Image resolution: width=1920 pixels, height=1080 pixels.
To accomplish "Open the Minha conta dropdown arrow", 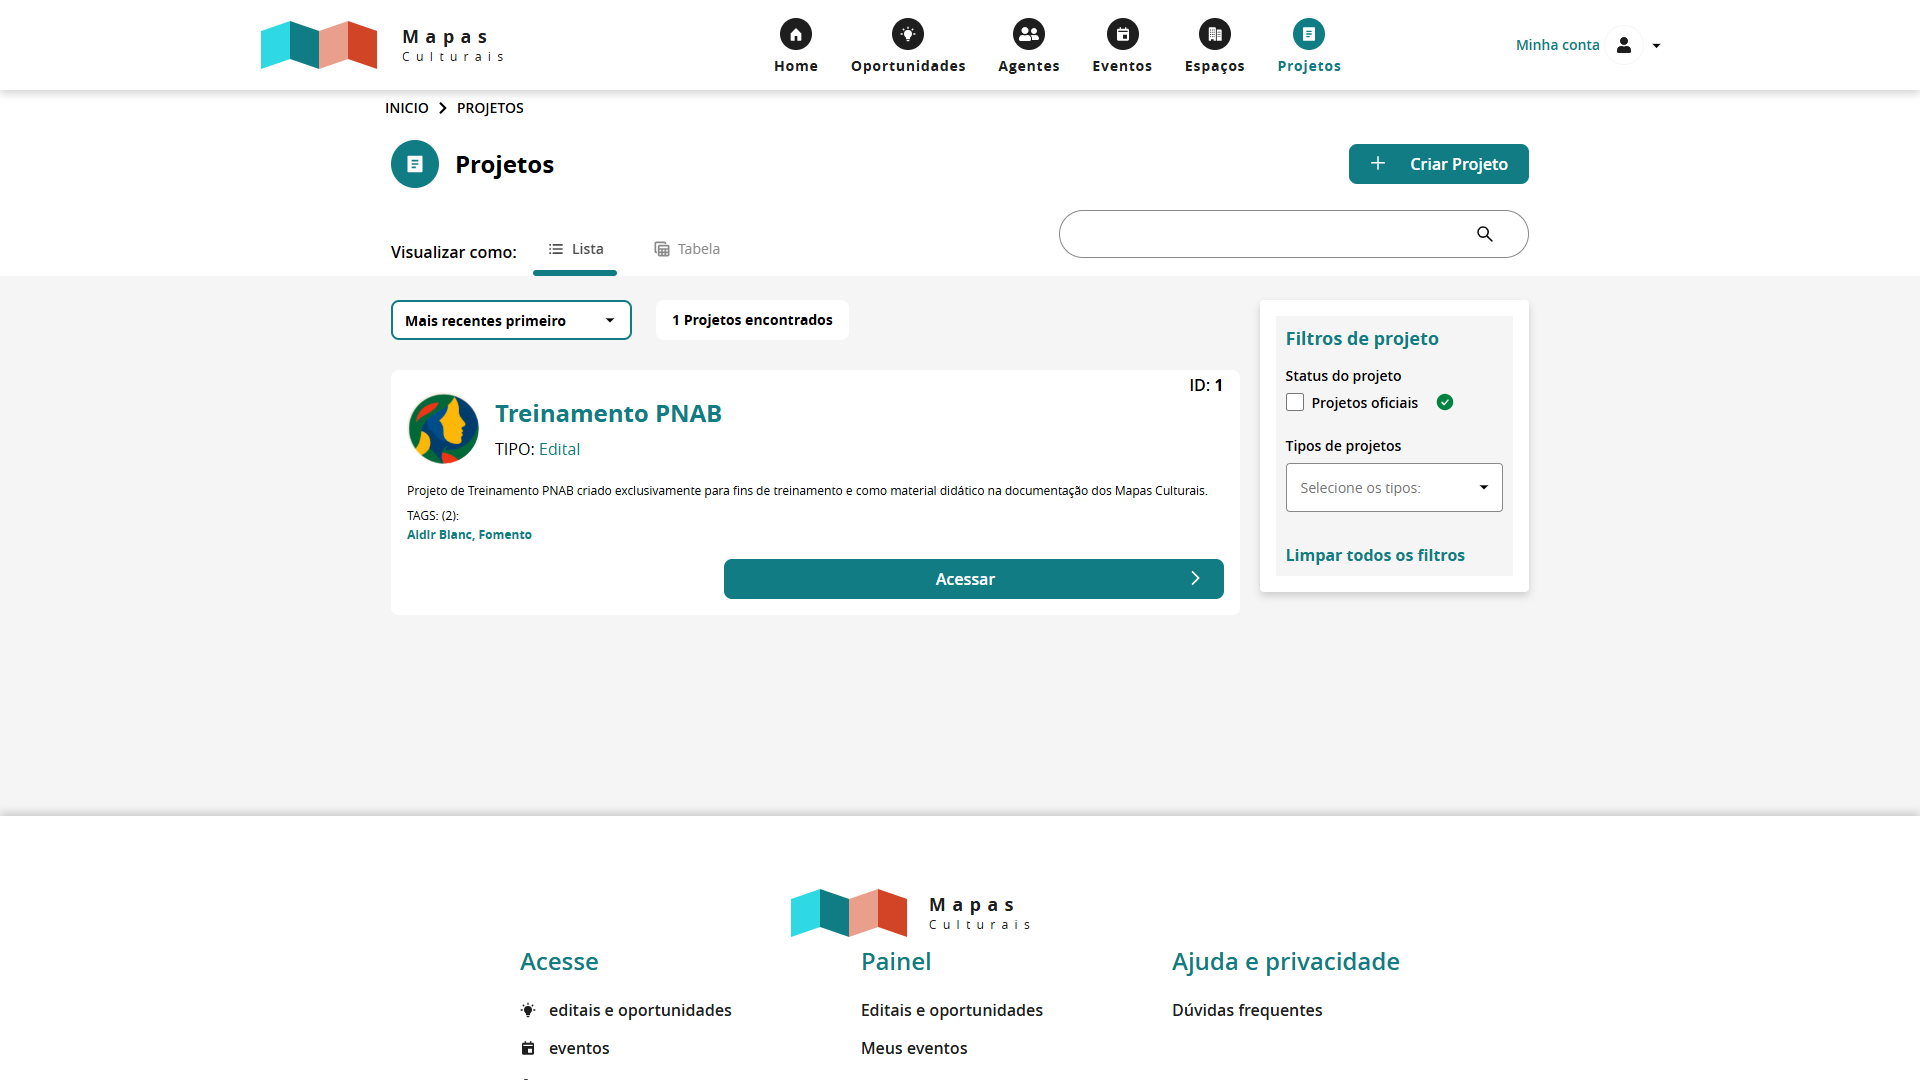I will point(1657,45).
